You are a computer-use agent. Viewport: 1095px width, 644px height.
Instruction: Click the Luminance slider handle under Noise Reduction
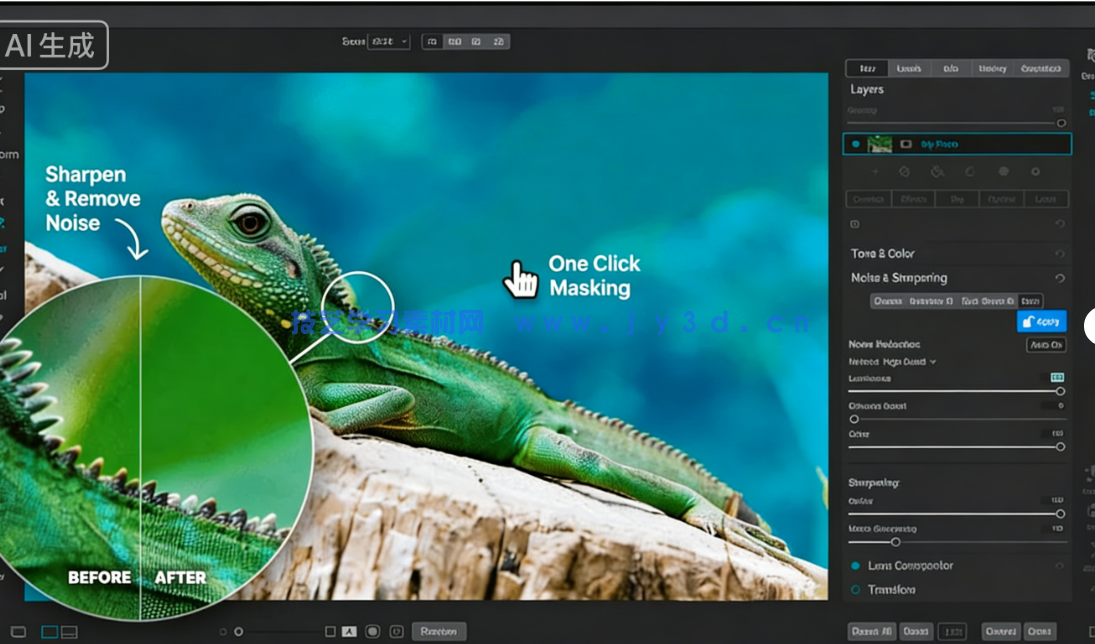pyautogui.click(x=1060, y=391)
